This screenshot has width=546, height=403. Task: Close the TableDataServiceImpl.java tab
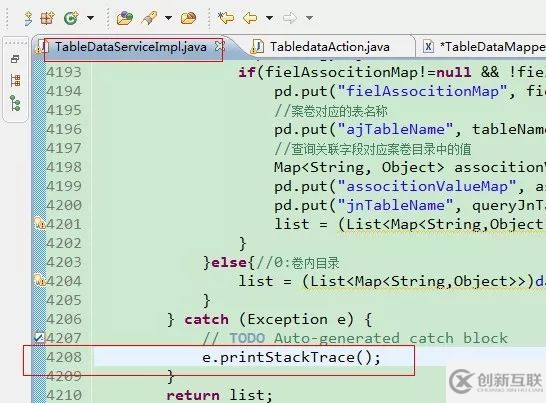pos(219,46)
